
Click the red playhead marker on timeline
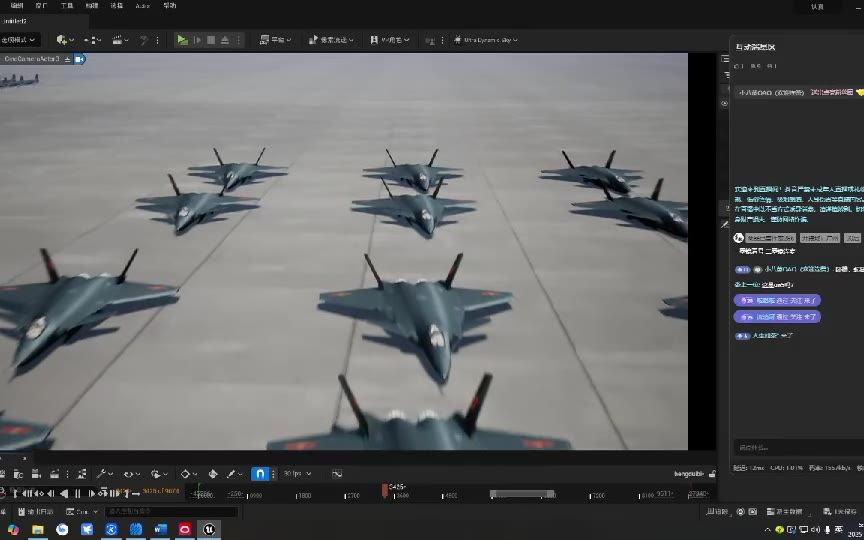(x=385, y=490)
